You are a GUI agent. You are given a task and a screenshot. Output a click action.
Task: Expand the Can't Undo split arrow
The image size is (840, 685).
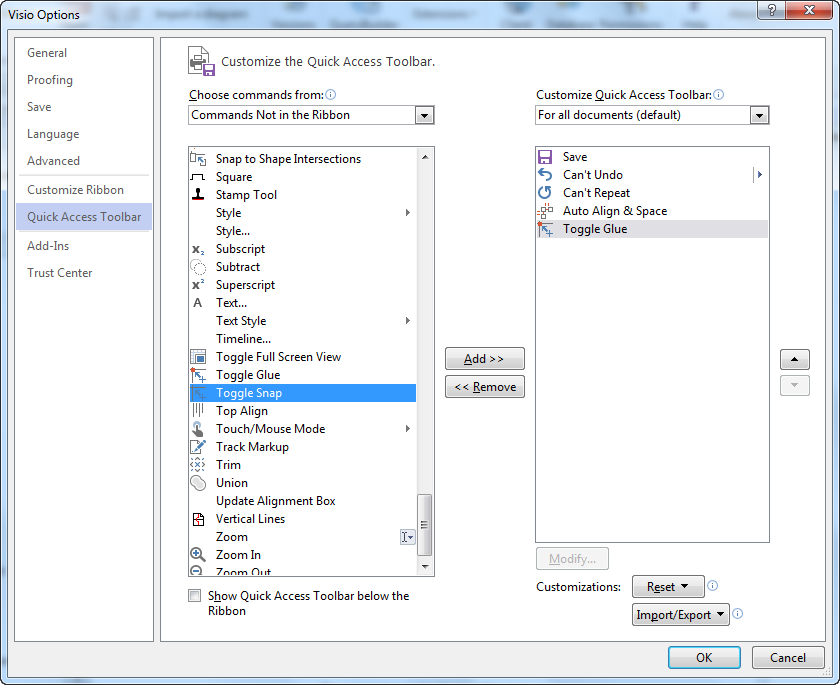point(760,175)
